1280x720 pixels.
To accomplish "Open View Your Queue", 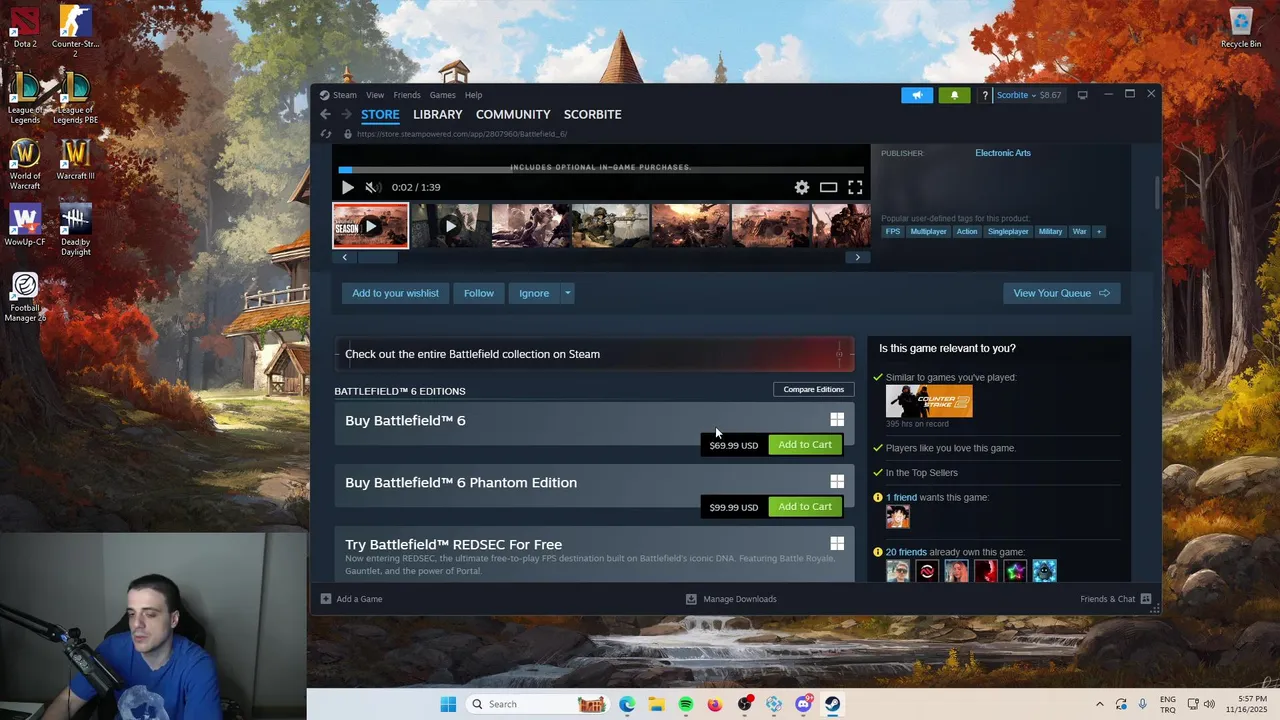I will coord(1061,293).
